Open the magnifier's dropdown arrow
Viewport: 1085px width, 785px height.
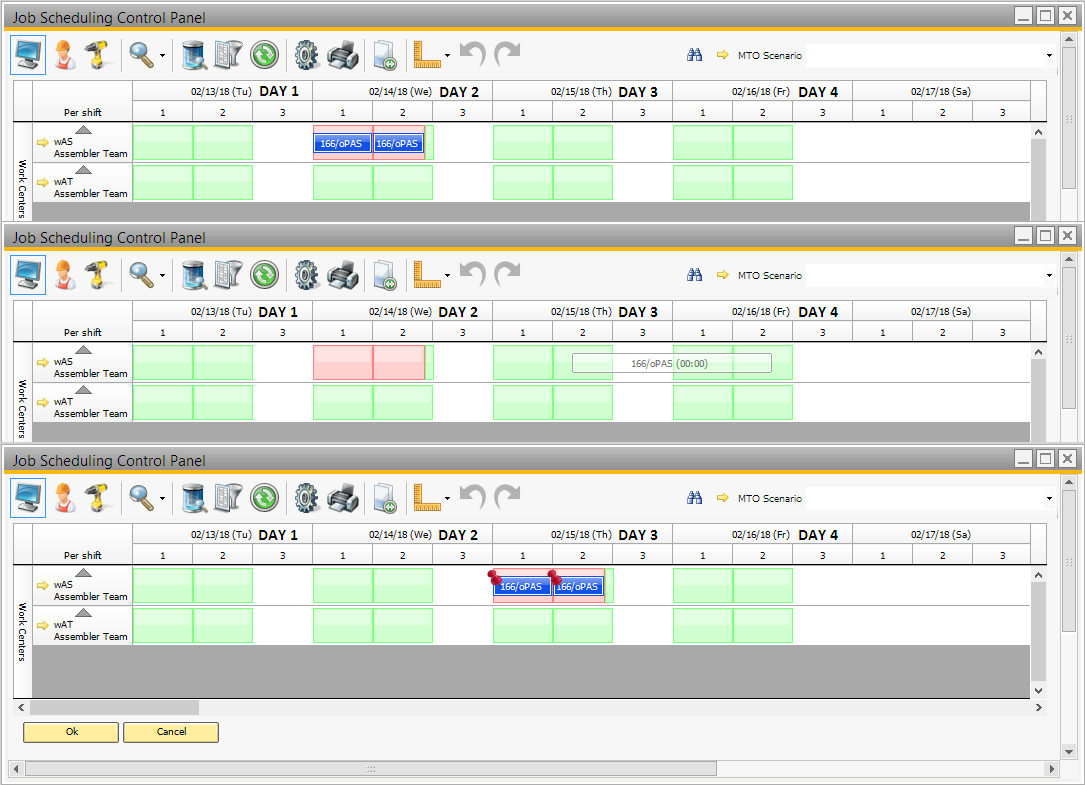coord(161,56)
